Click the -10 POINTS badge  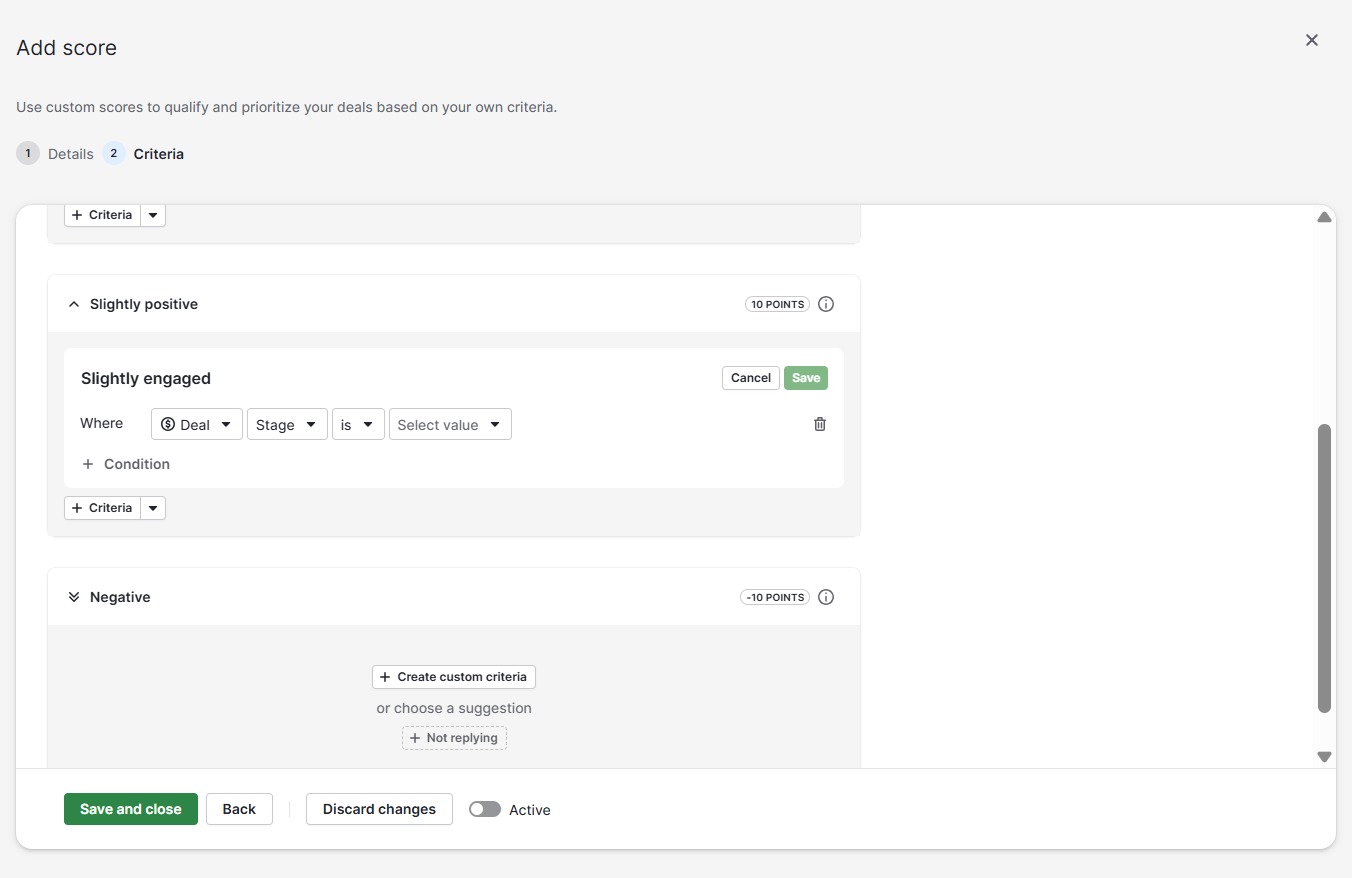click(x=775, y=597)
